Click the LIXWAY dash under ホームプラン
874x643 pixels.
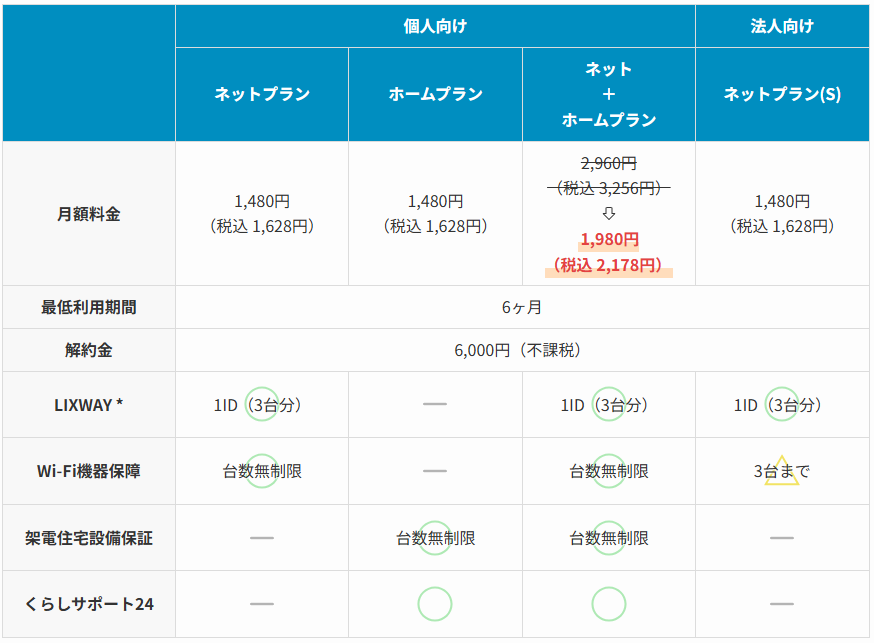435,404
